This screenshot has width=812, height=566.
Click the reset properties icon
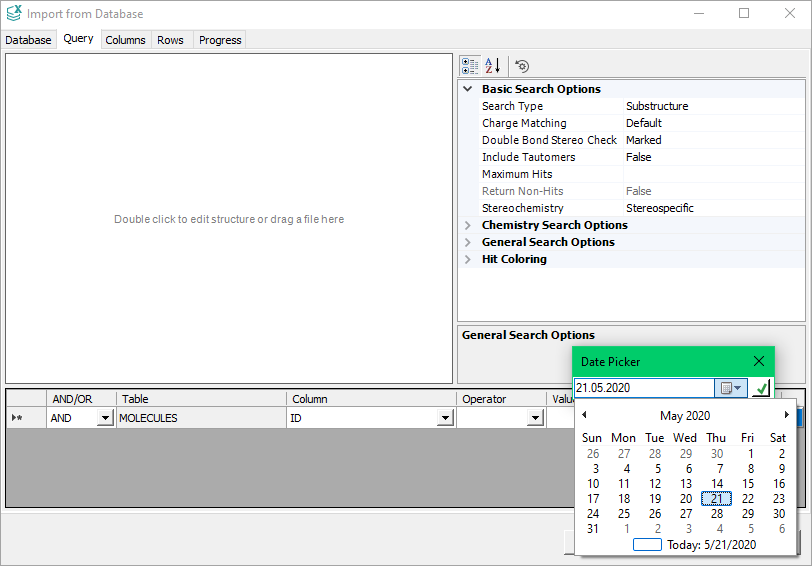(522, 66)
